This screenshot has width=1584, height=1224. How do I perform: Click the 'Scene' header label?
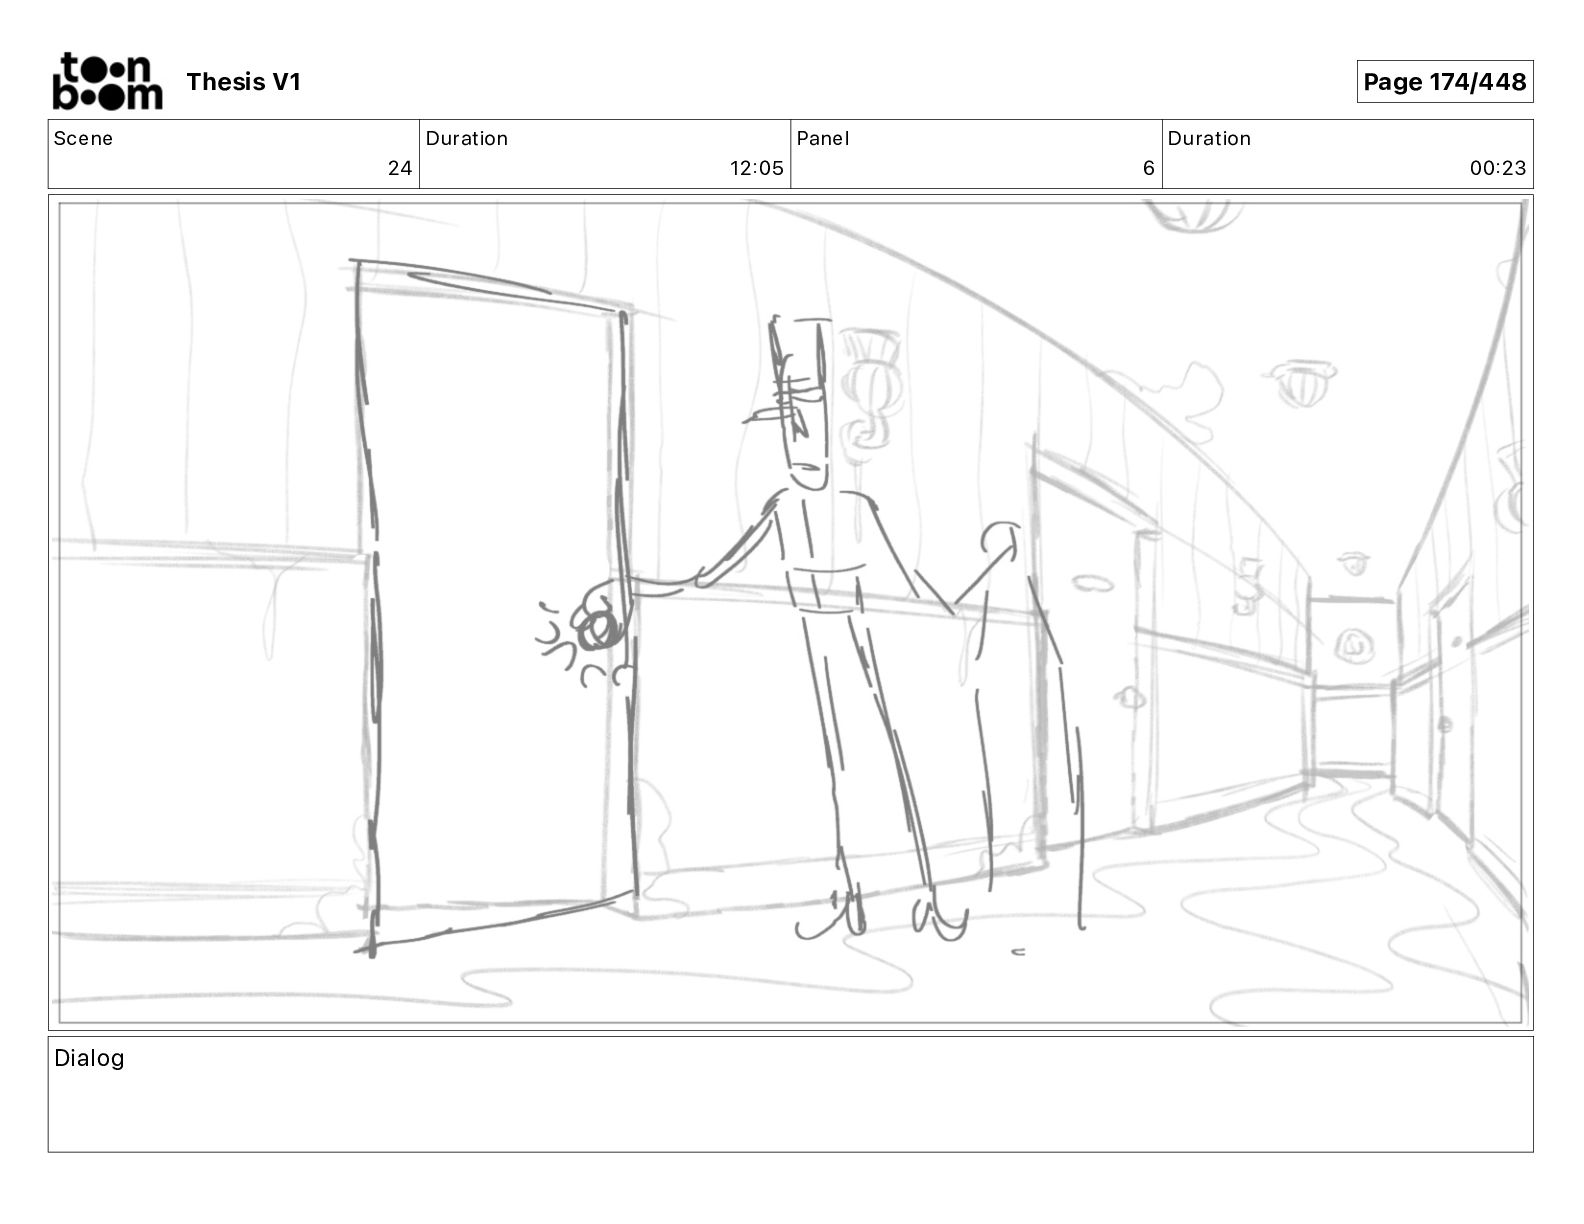click(x=83, y=139)
